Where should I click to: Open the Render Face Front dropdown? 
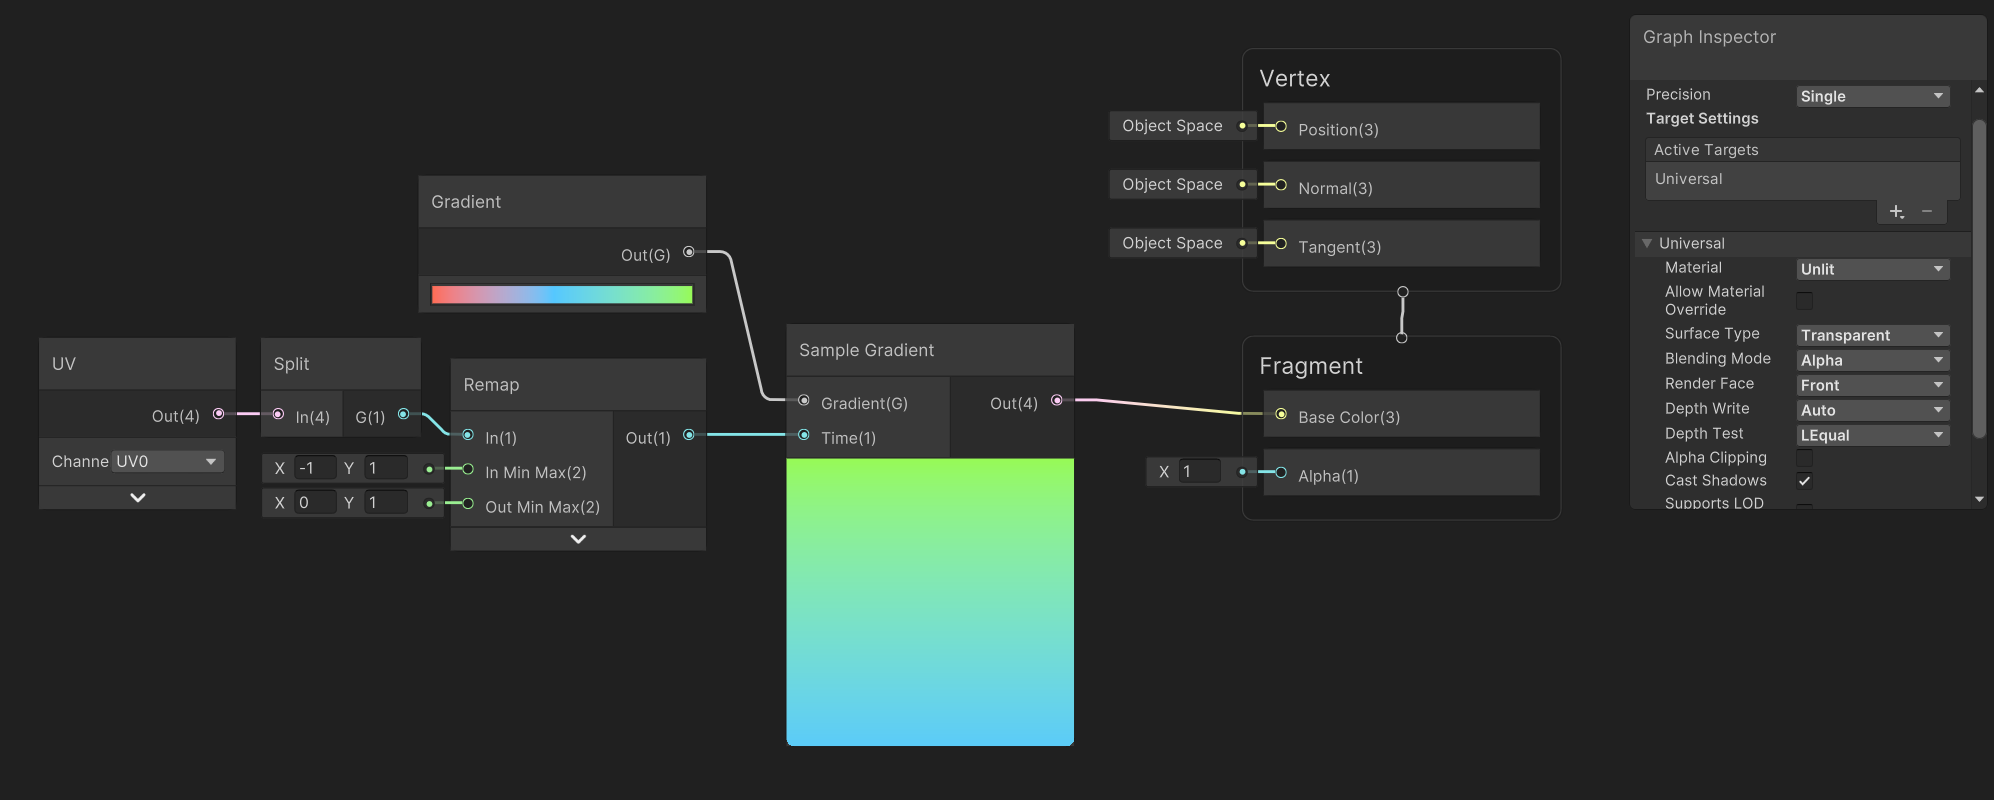click(x=1872, y=385)
